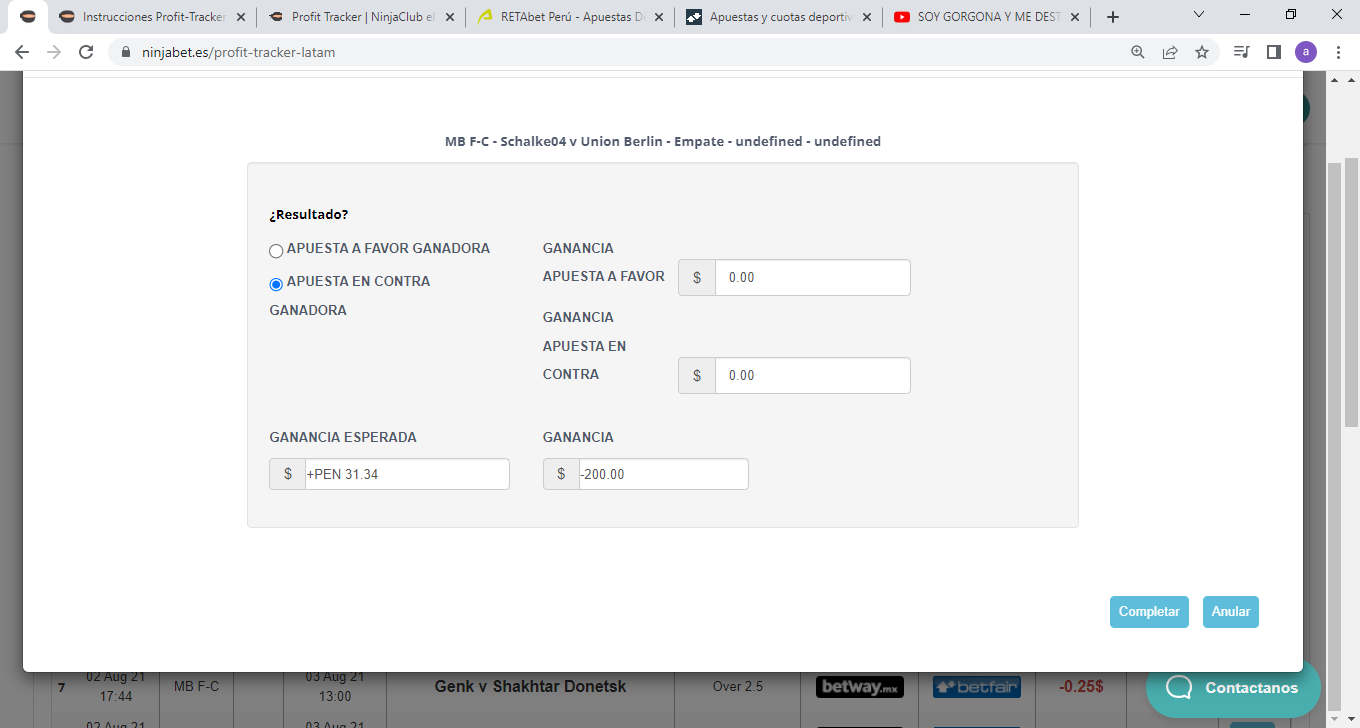
Task: Close the Instrucciones Profit-Tracker tab
Action: click(241, 17)
